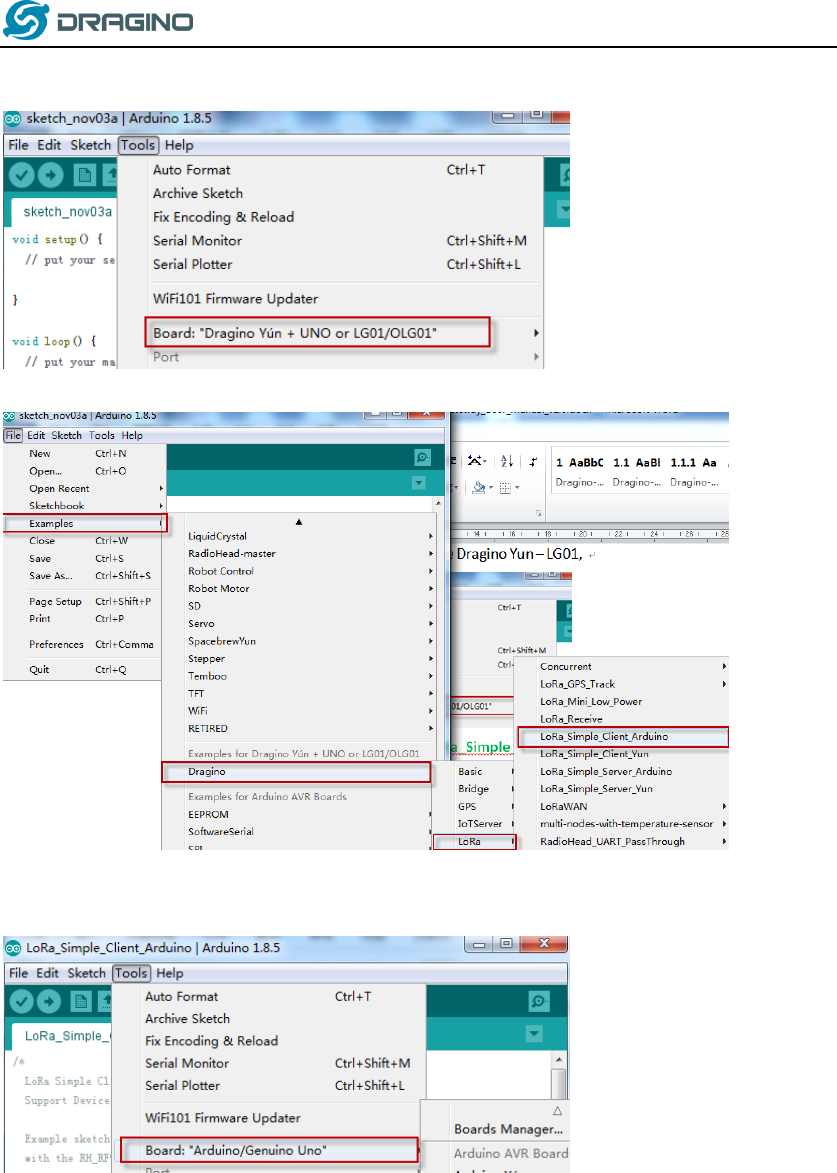Expand the LoRa_GPS_Track submenu arrow

click(x=724, y=684)
